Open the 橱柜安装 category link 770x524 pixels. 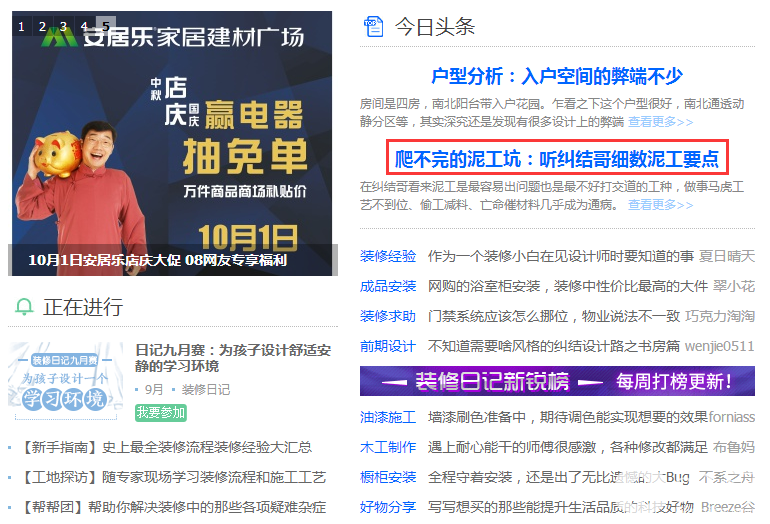coord(388,477)
